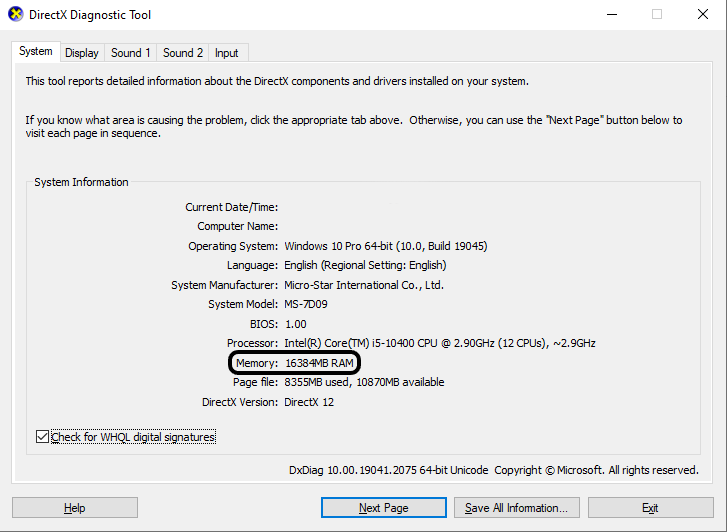This screenshot has height=532, width=727.
Task: Click the System Information group label
Action: [81, 182]
